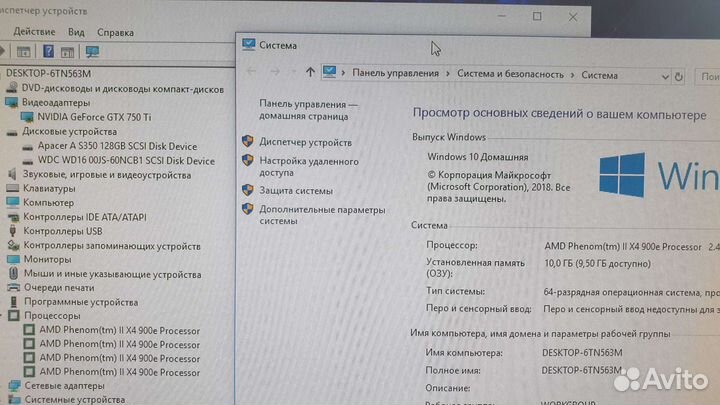Open the address bar history dropdown

tap(665, 77)
